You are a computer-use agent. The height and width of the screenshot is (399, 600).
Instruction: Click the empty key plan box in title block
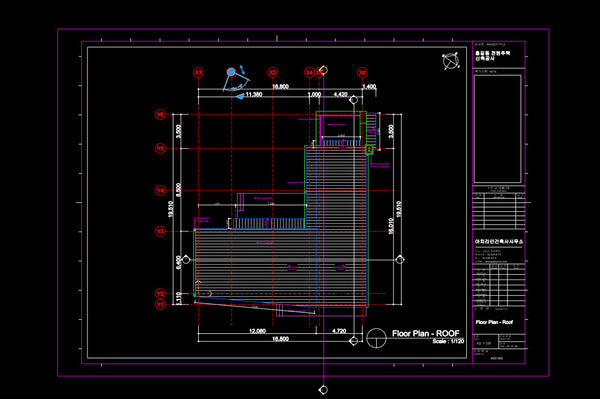point(497,129)
